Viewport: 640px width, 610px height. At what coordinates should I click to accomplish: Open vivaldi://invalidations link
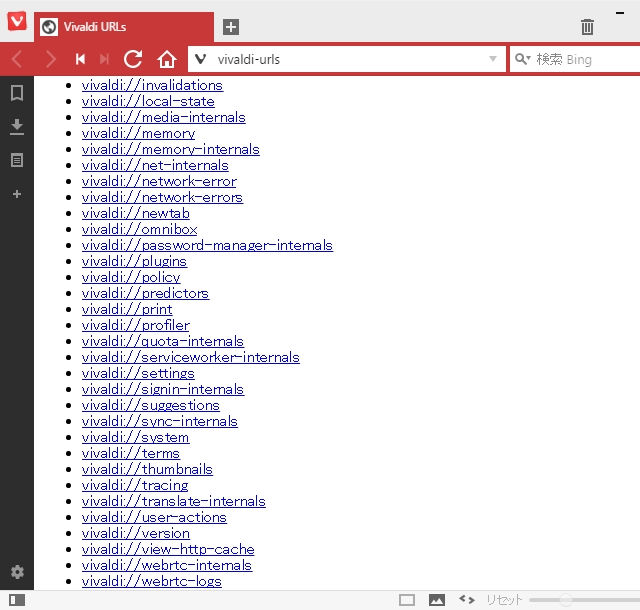(x=152, y=85)
